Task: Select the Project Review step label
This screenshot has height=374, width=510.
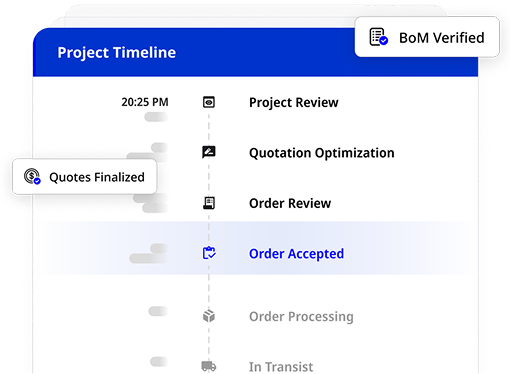Action: click(x=294, y=102)
